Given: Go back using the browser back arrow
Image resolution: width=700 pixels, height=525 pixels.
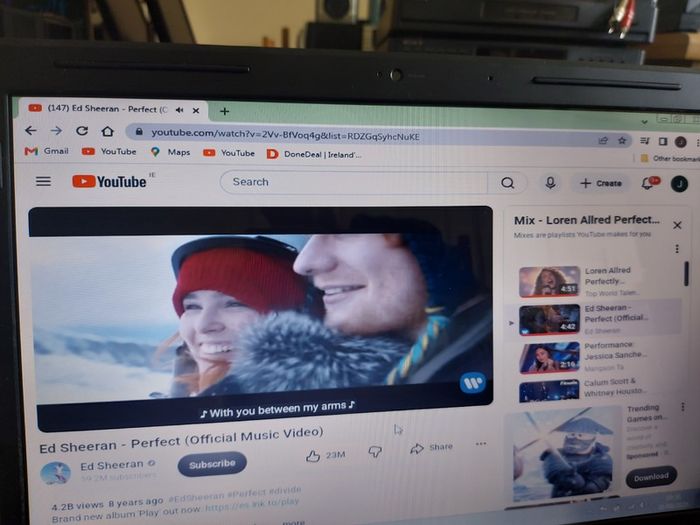Looking at the screenshot, I should click(x=31, y=130).
